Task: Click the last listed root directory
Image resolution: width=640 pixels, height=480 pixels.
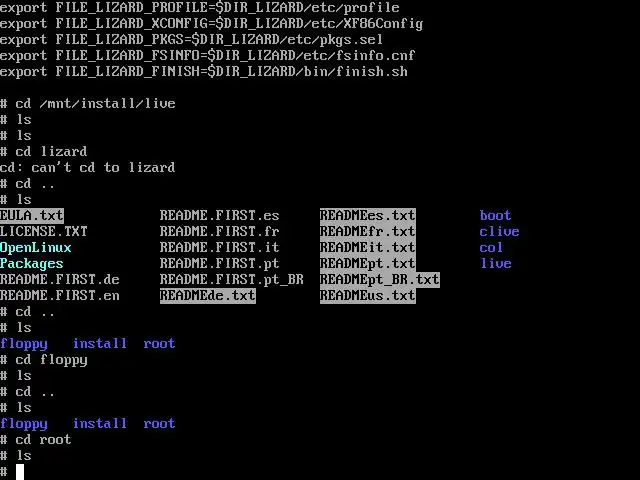Action: click(x=160, y=424)
